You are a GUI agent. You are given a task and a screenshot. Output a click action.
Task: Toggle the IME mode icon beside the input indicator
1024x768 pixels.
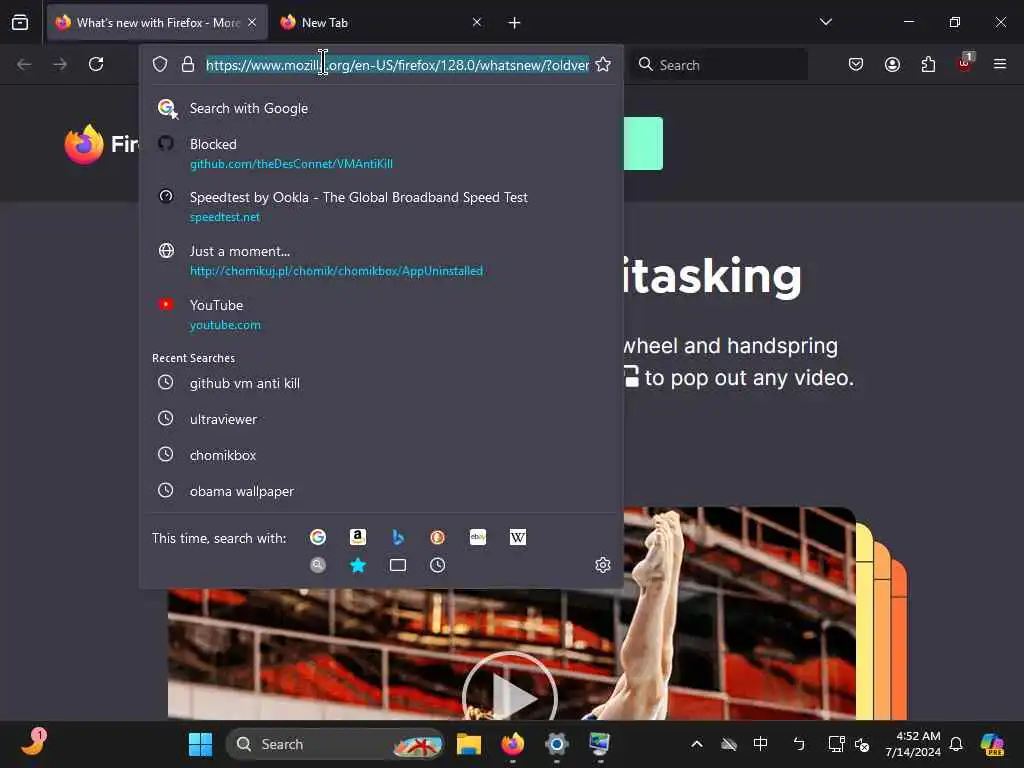click(799, 744)
